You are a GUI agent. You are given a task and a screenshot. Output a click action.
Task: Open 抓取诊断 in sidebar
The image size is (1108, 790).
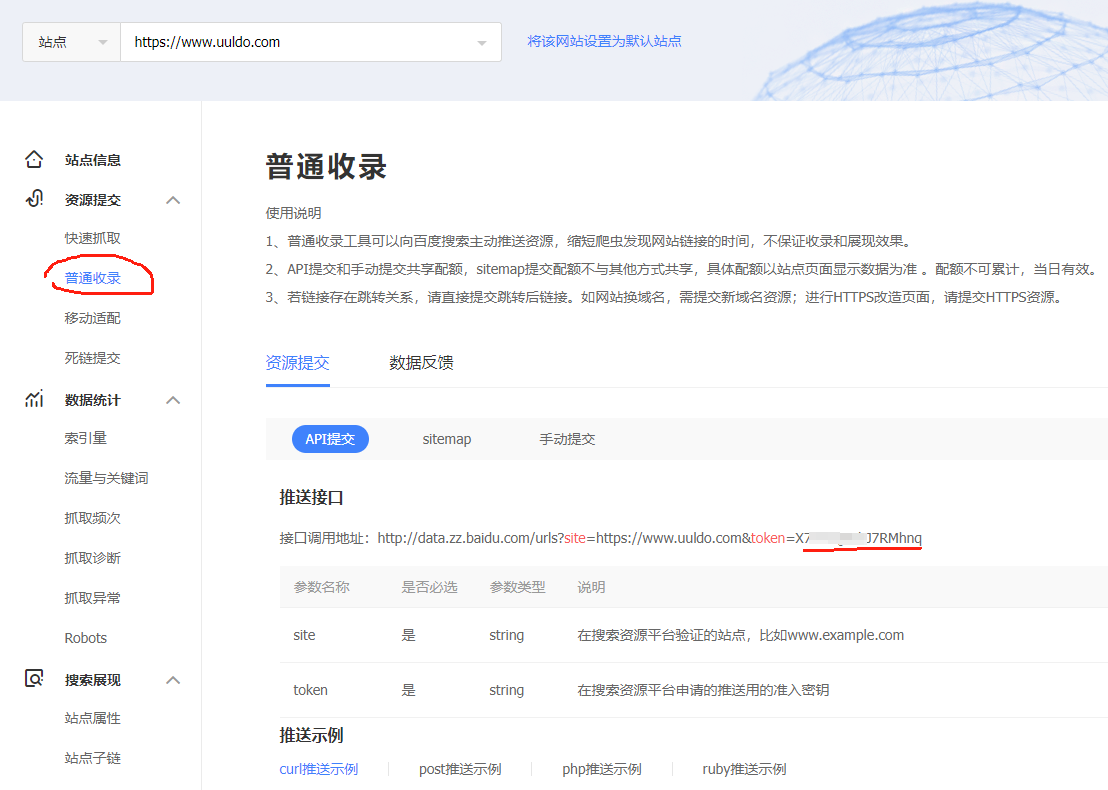point(93,558)
